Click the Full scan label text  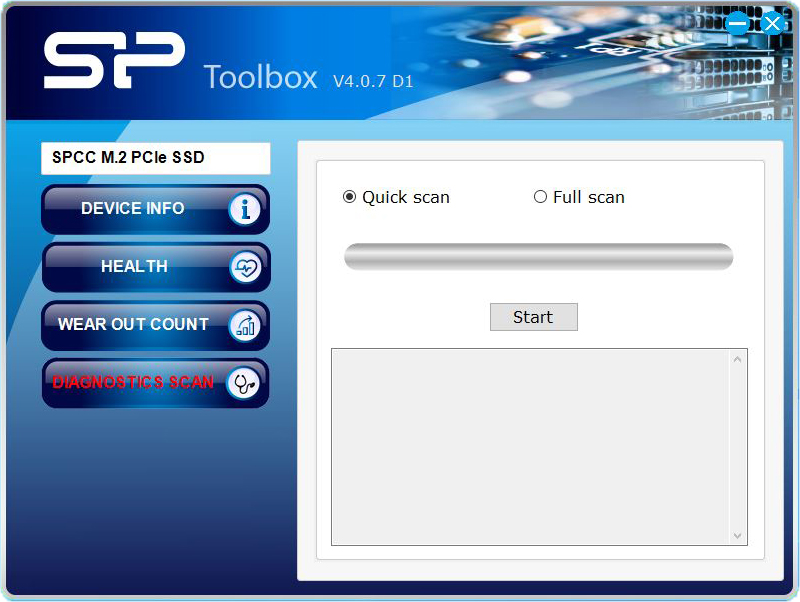pyautogui.click(x=588, y=197)
